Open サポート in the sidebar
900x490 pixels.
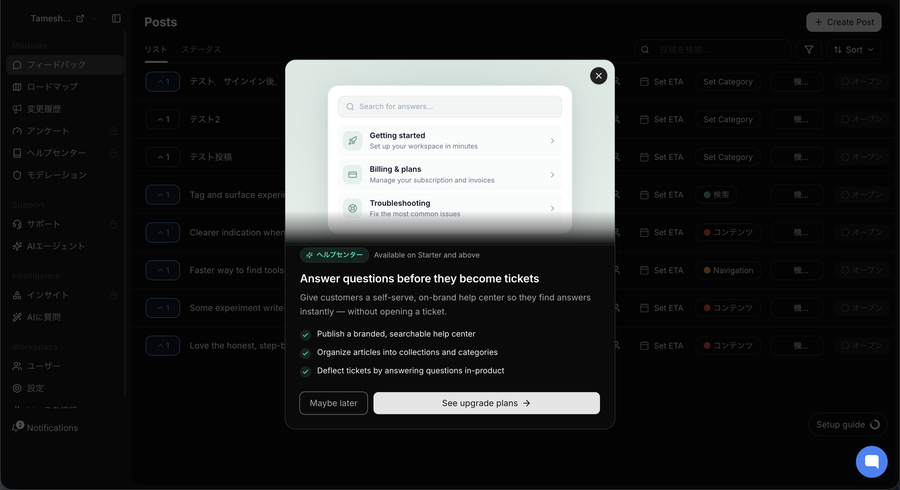pyautogui.click(x=65, y=224)
